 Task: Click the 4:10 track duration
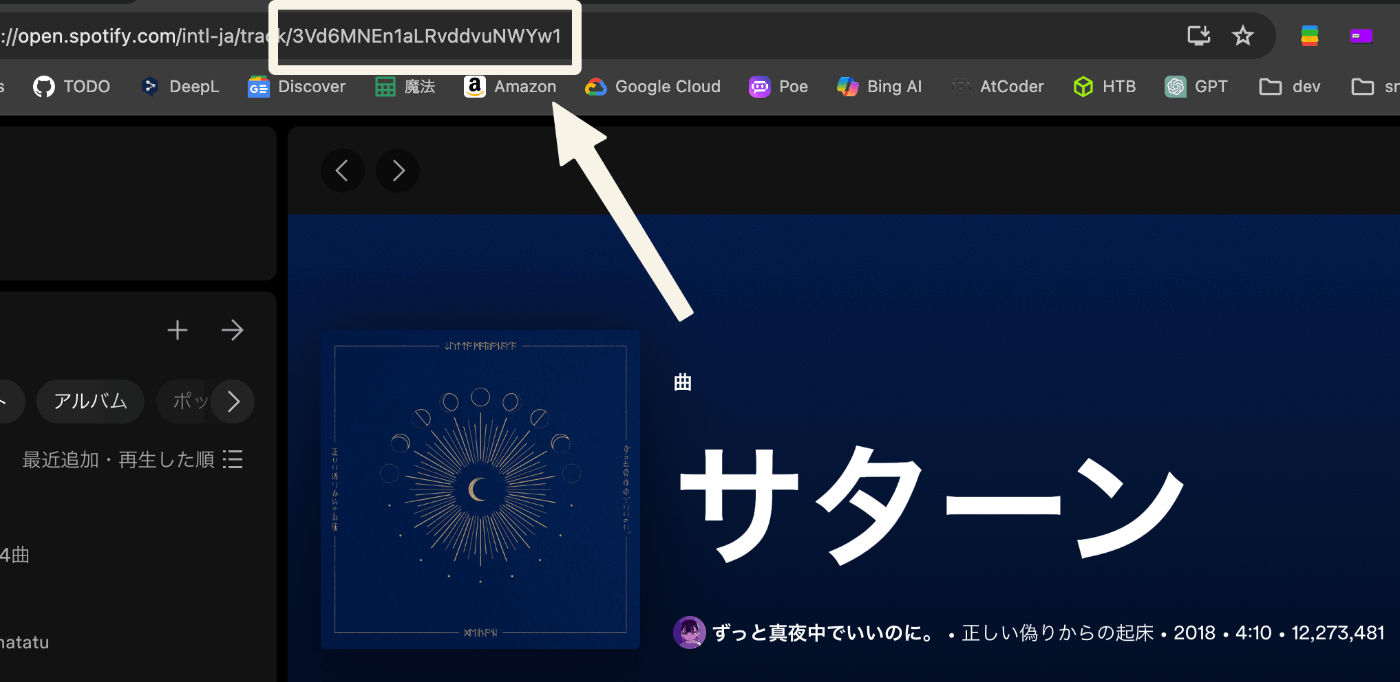click(x=1253, y=633)
